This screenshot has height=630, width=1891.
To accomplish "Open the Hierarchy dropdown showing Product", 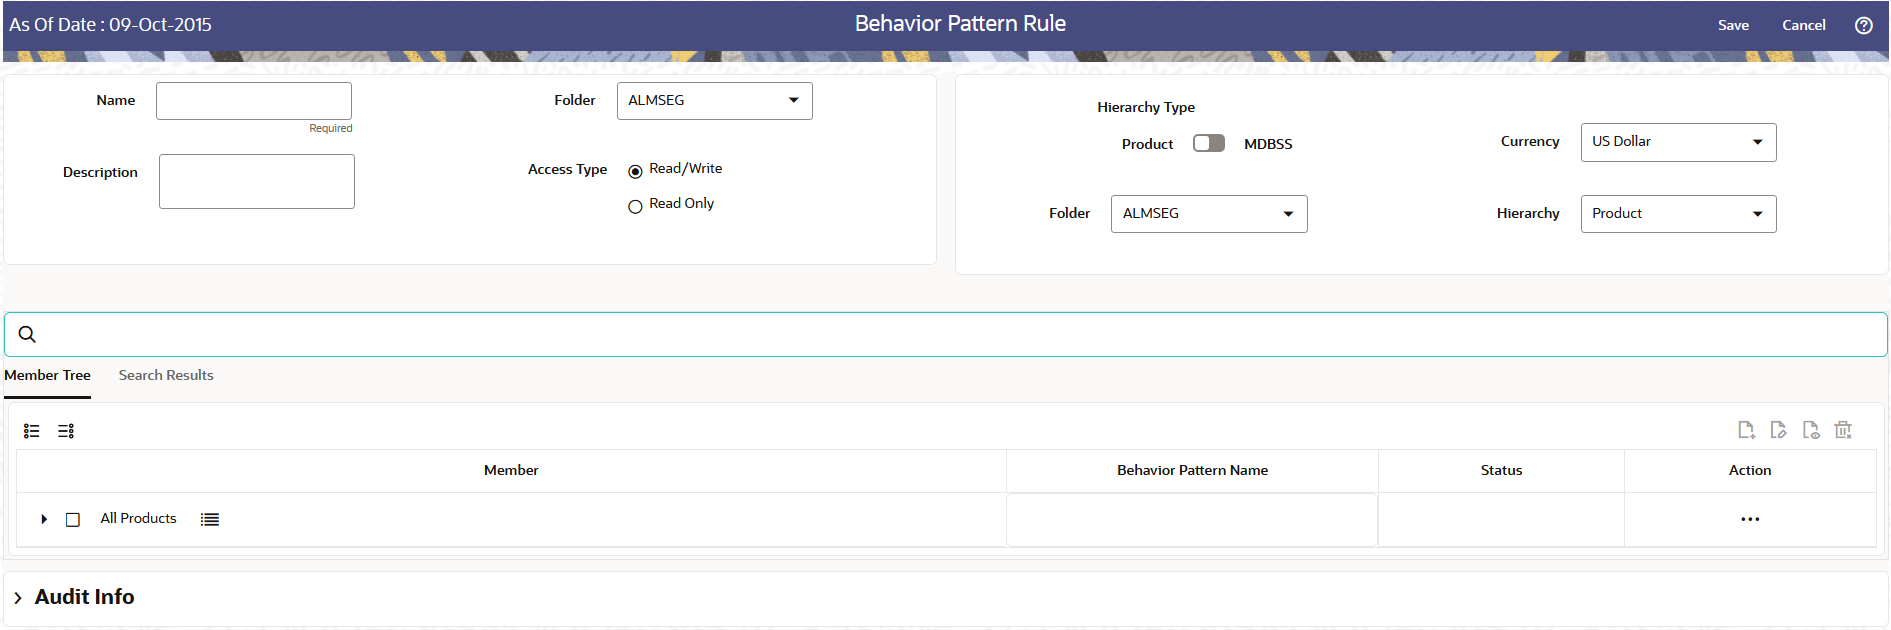I will pyautogui.click(x=1678, y=214).
